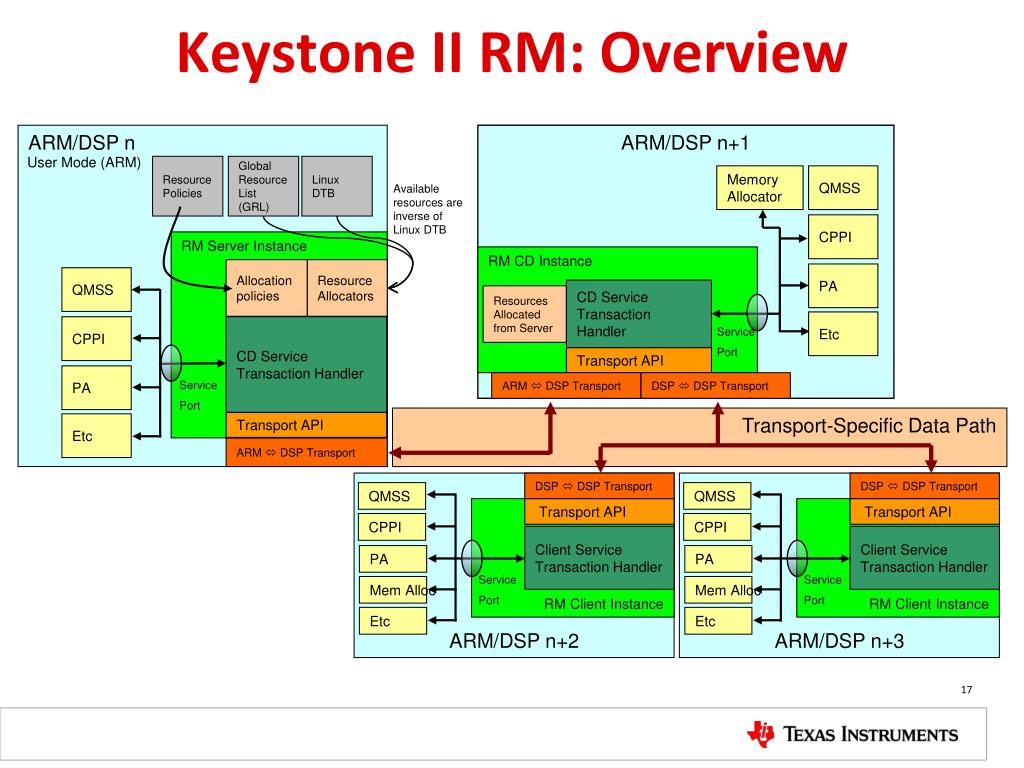
Task: Click DSP ⇔ DSP Transport in ARM/DSP n+2
Action: point(599,487)
